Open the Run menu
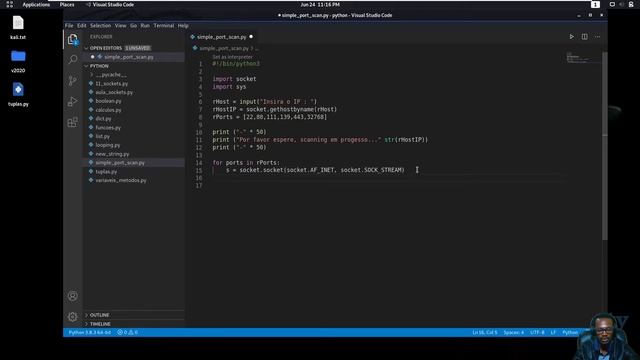 (x=145, y=25)
